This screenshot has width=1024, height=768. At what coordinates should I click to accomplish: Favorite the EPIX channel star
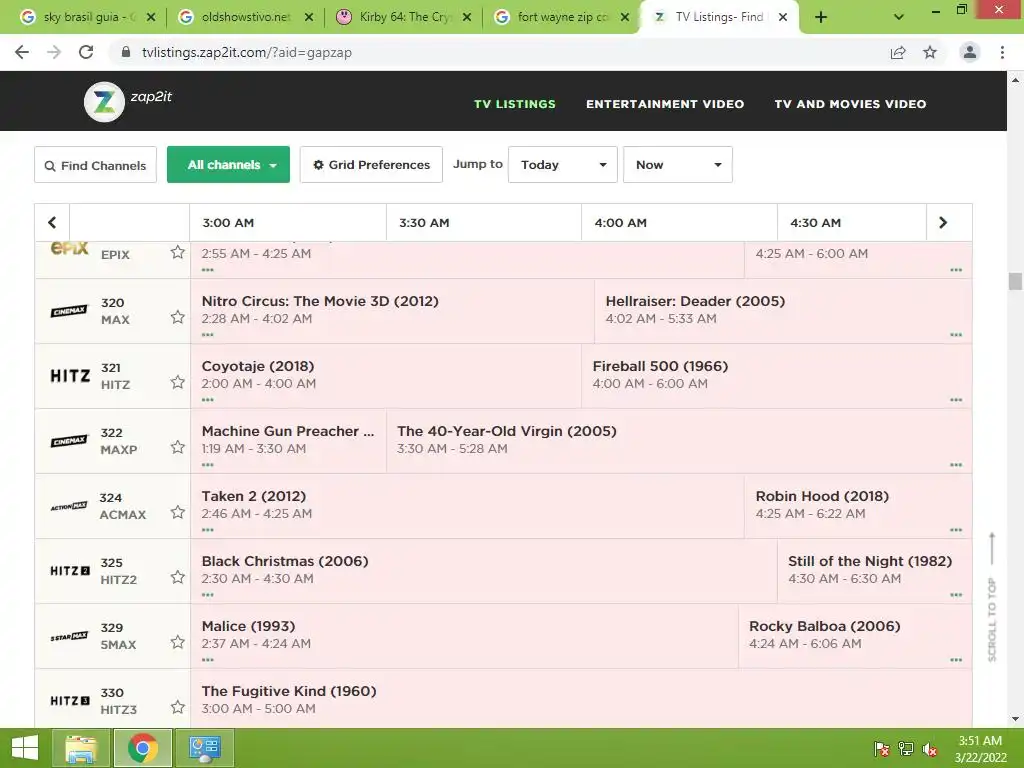click(178, 252)
